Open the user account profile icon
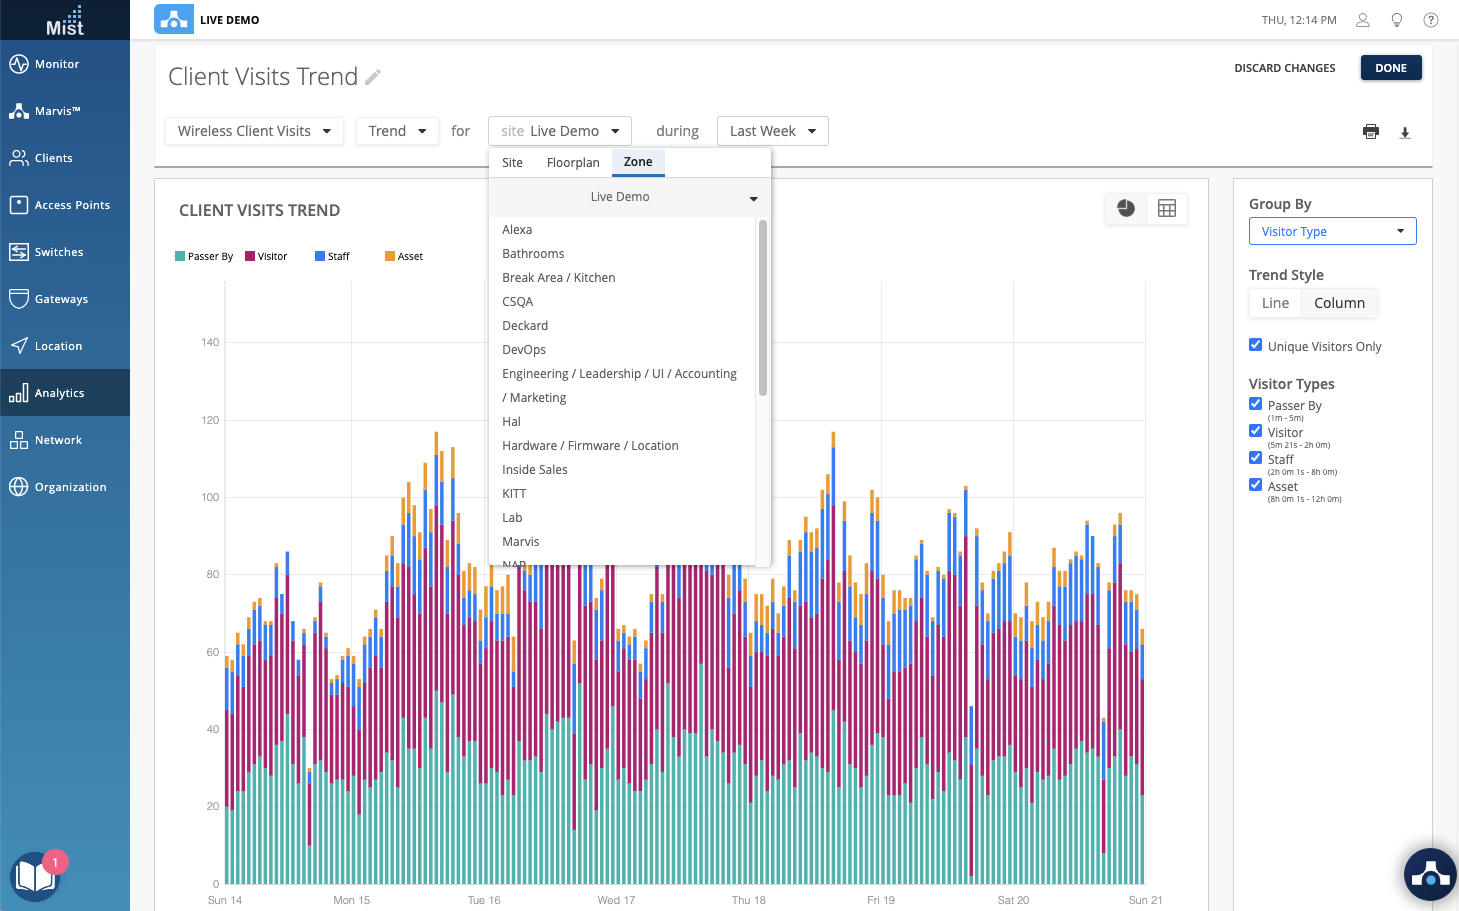The image size is (1459, 911). click(1362, 20)
